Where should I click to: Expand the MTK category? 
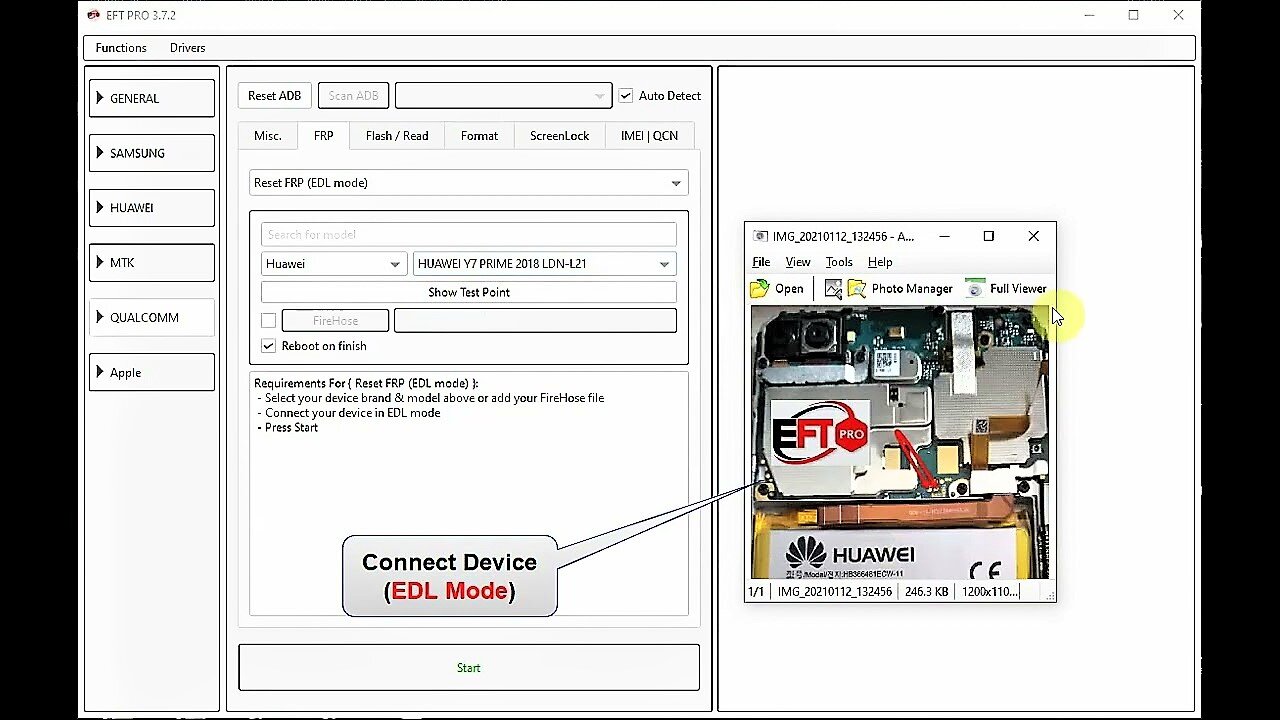pyautogui.click(x=152, y=262)
